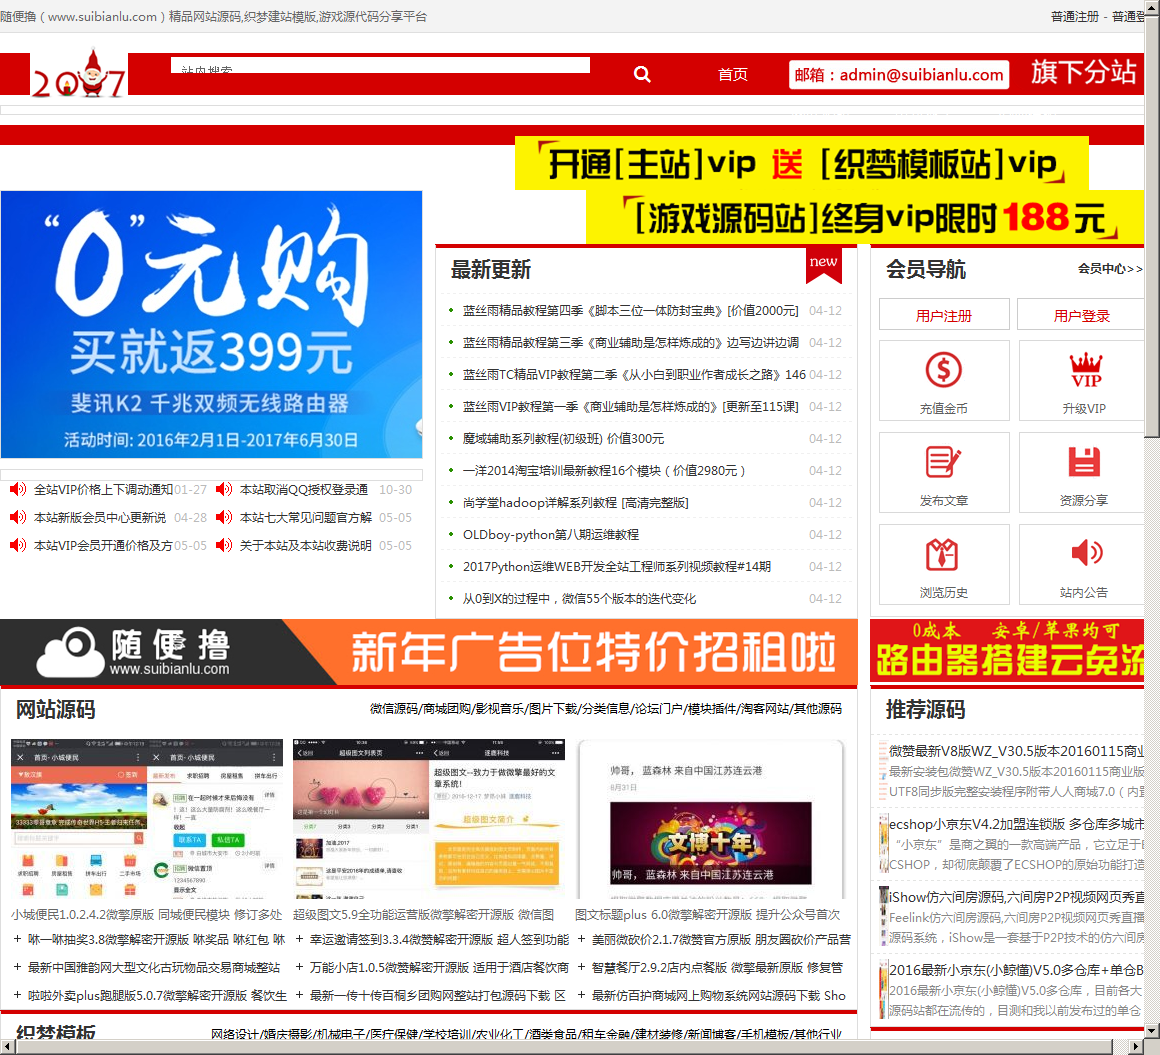The image size is (1160, 1055).
Task: Go to 首页 in the header
Action: 732,75
